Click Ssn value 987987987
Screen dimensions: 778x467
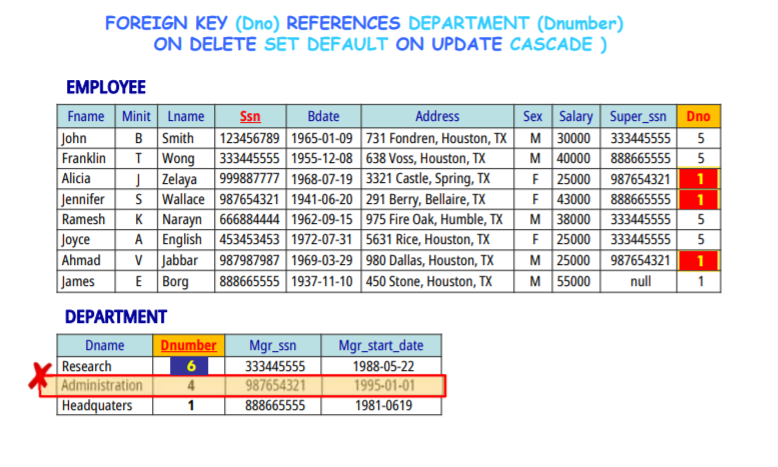(250, 261)
